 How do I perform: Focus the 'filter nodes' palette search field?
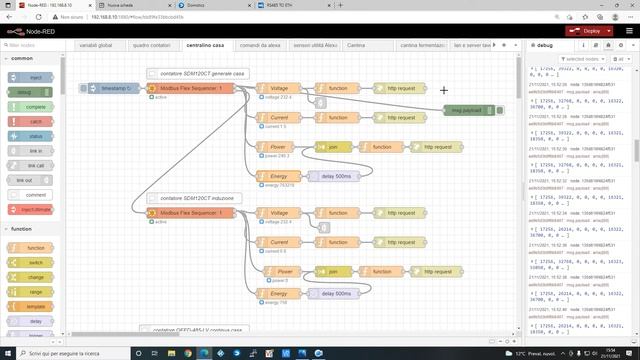pyautogui.click(x=32, y=45)
